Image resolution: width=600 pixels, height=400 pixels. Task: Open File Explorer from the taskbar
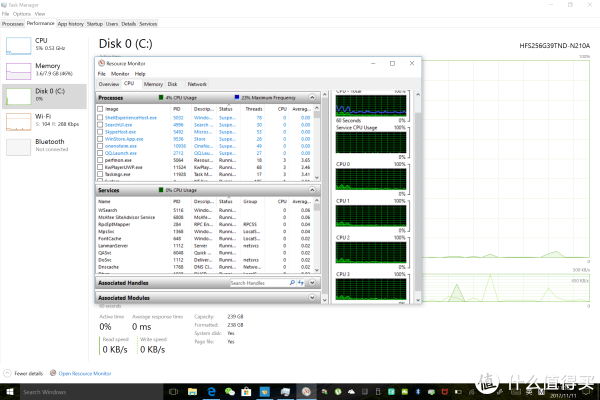(192, 392)
